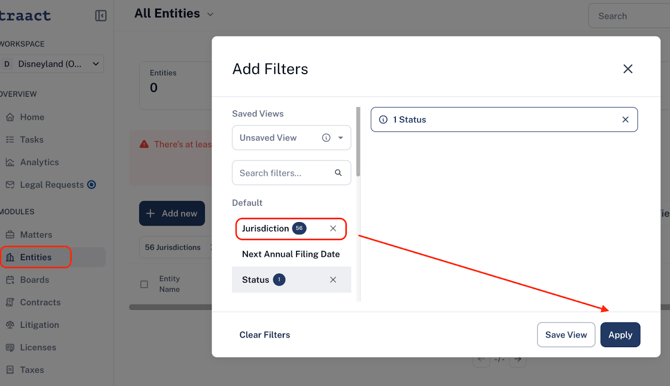670x386 pixels.
Task: Click the red warning triangle icon
Action: point(144,144)
